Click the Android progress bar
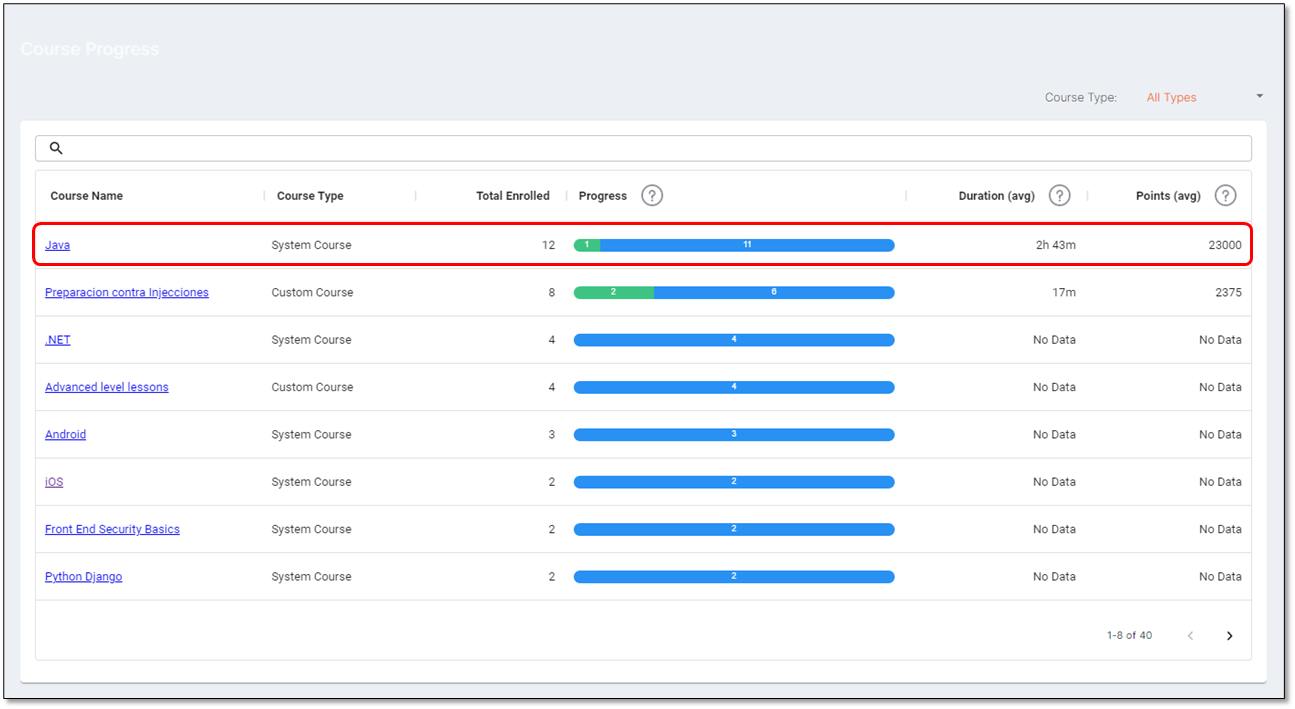This screenshot has width=1295, height=709. pos(734,434)
